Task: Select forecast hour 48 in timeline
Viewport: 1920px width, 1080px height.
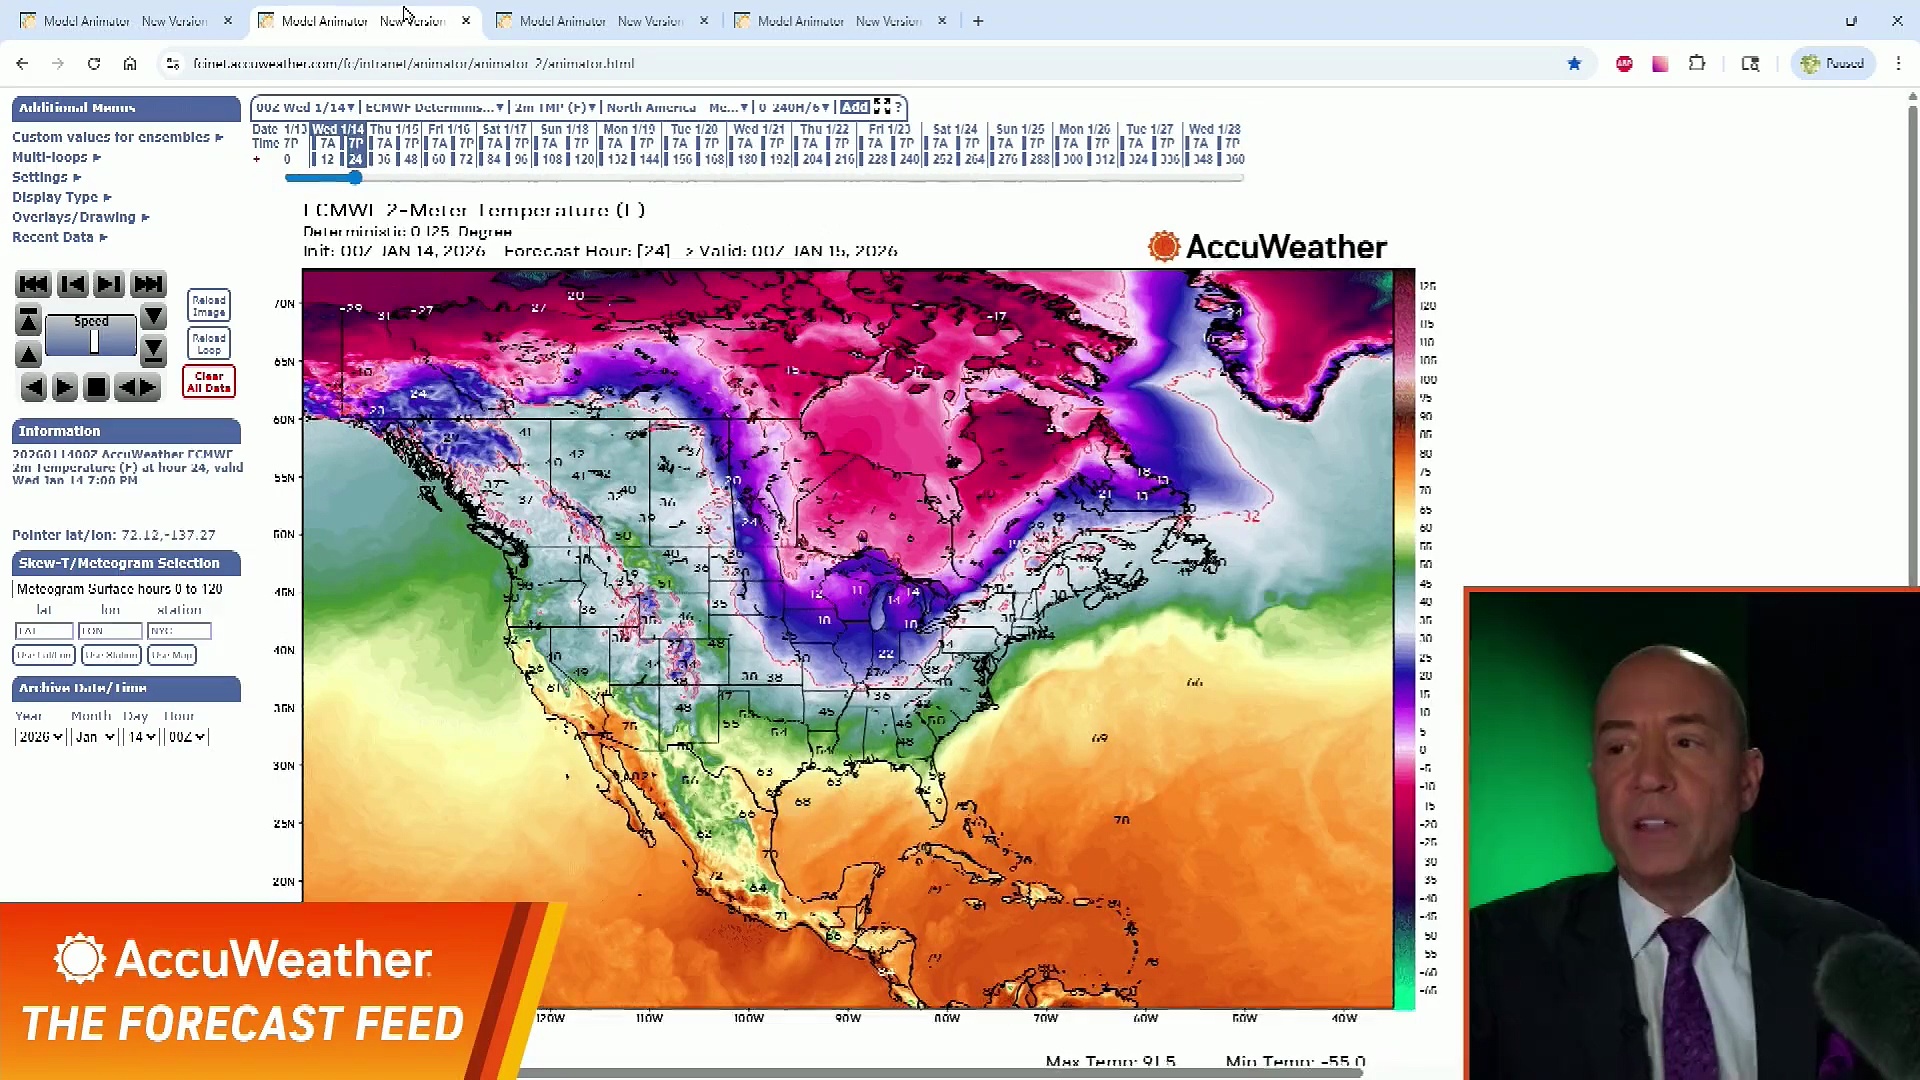Action: point(411,160)
